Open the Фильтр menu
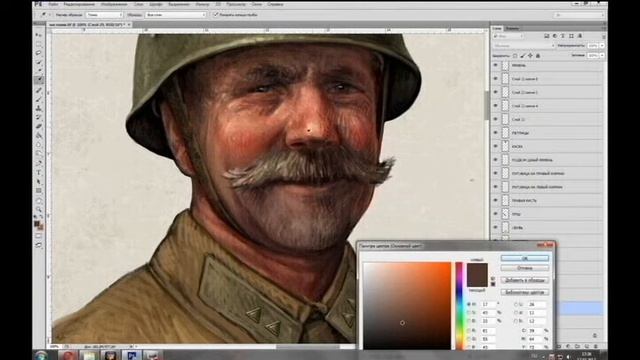Screen dimensions: 640x360 202,4
